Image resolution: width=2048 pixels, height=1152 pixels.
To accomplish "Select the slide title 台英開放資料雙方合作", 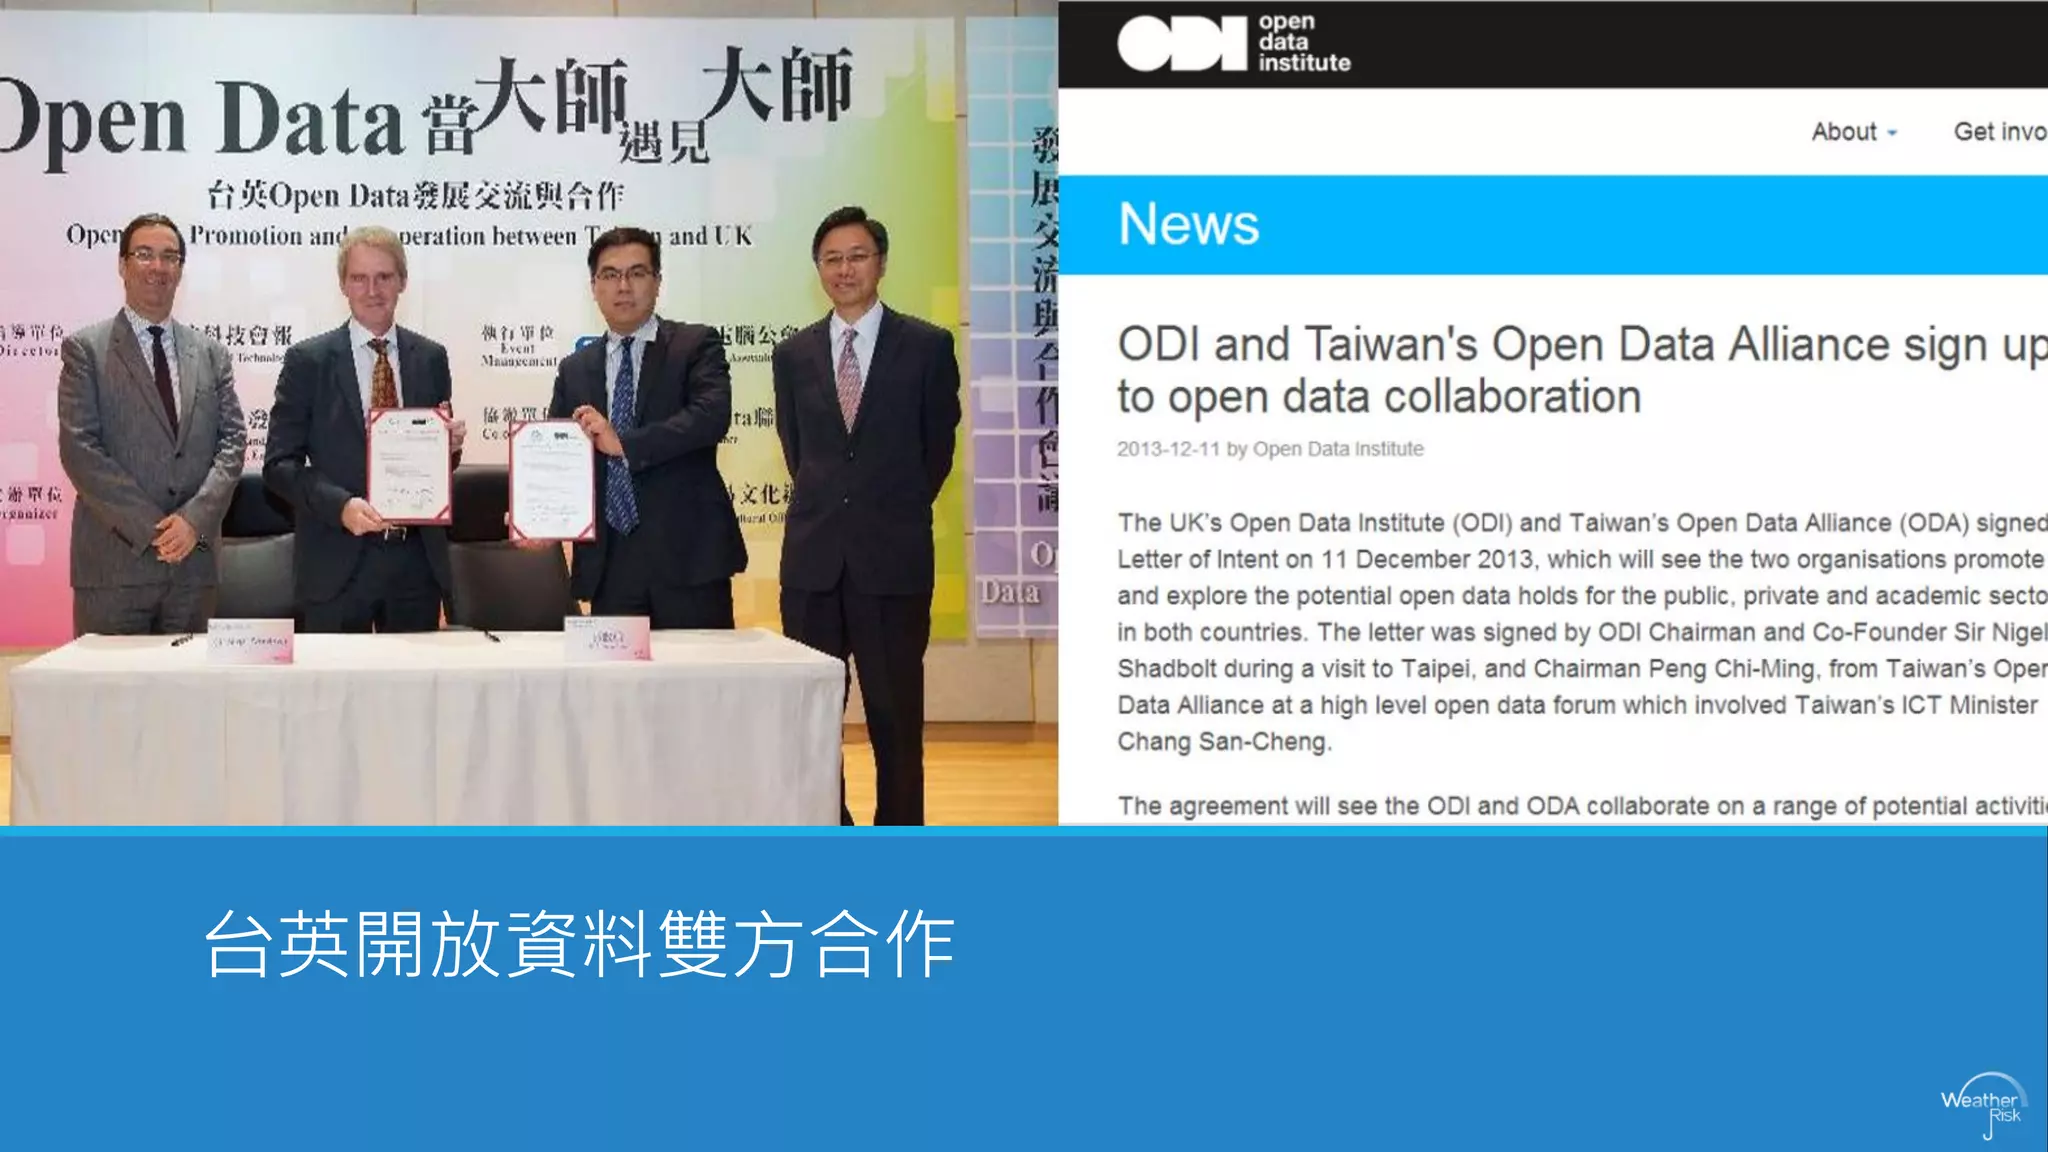I will coord(579,944).
